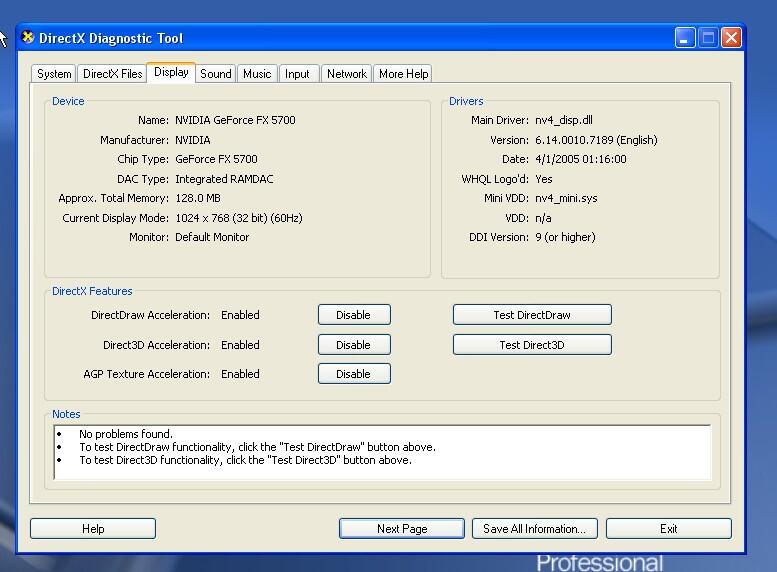Click the Device group label
This screenshot has height=572, width=777.
click(68, 101)
